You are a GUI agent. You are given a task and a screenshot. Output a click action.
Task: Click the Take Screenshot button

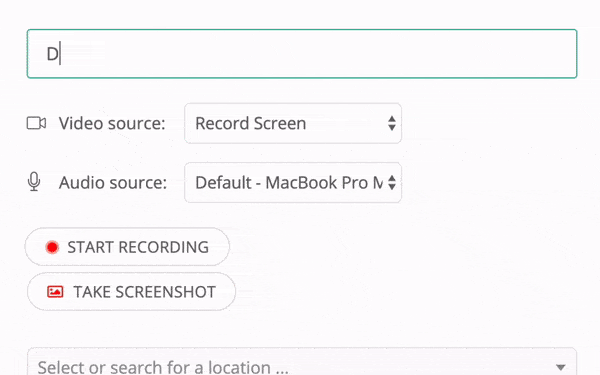[131, 292]
